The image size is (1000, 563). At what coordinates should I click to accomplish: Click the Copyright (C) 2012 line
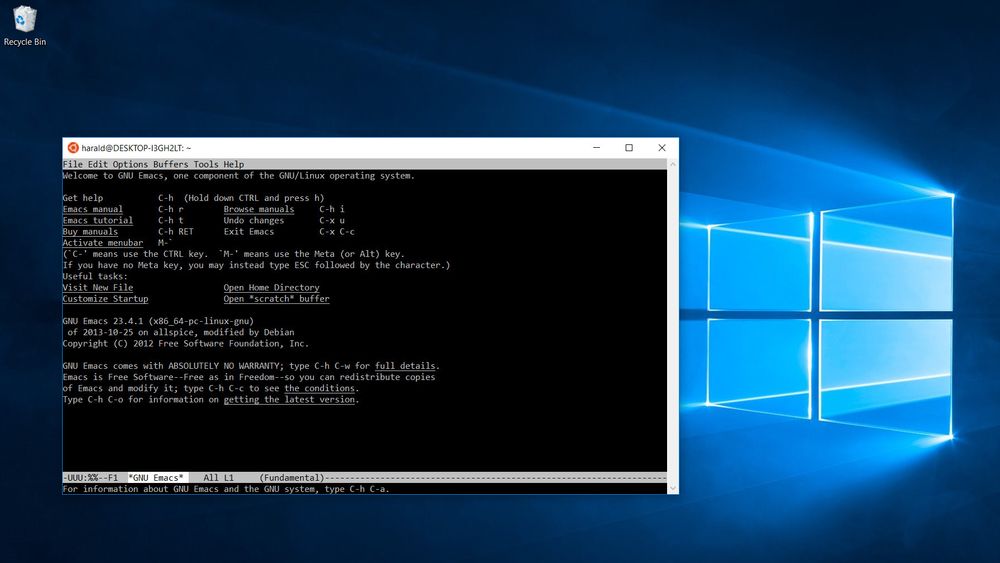(x=186, y=344)
